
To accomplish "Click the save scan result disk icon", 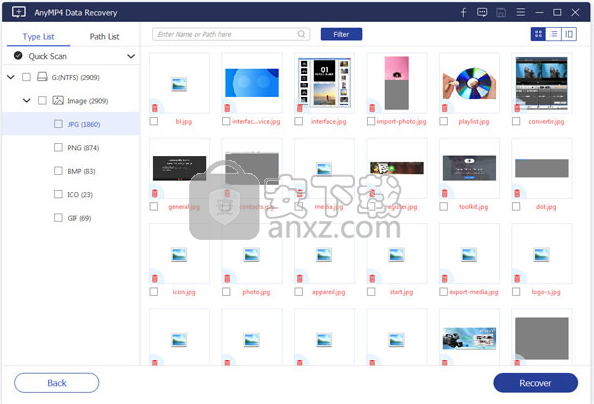I will tap(501, 13).
